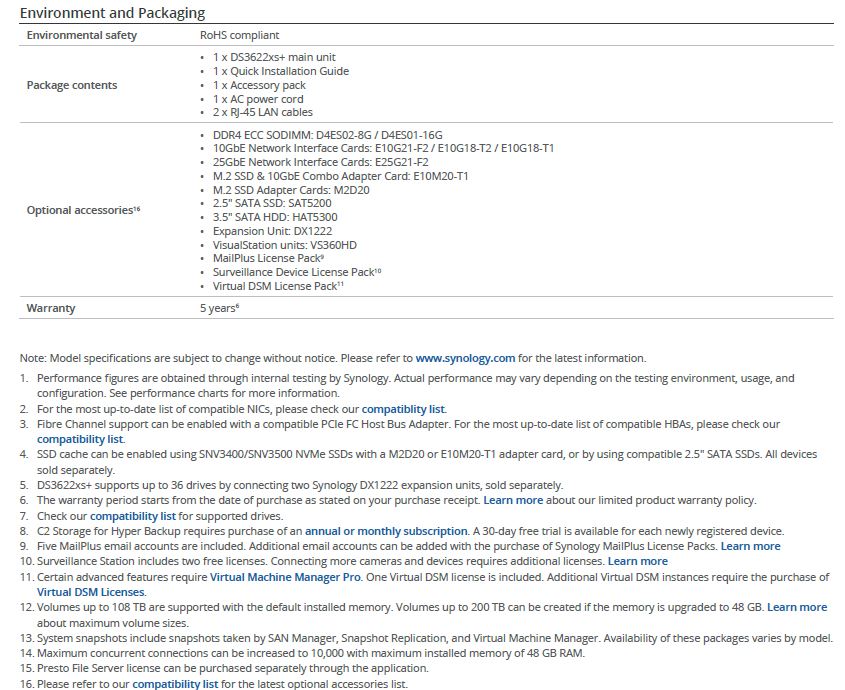Select the "Expansion Unit: DX1222" line
The width and height of the screenshot is (845, 690).
[272, 231]
